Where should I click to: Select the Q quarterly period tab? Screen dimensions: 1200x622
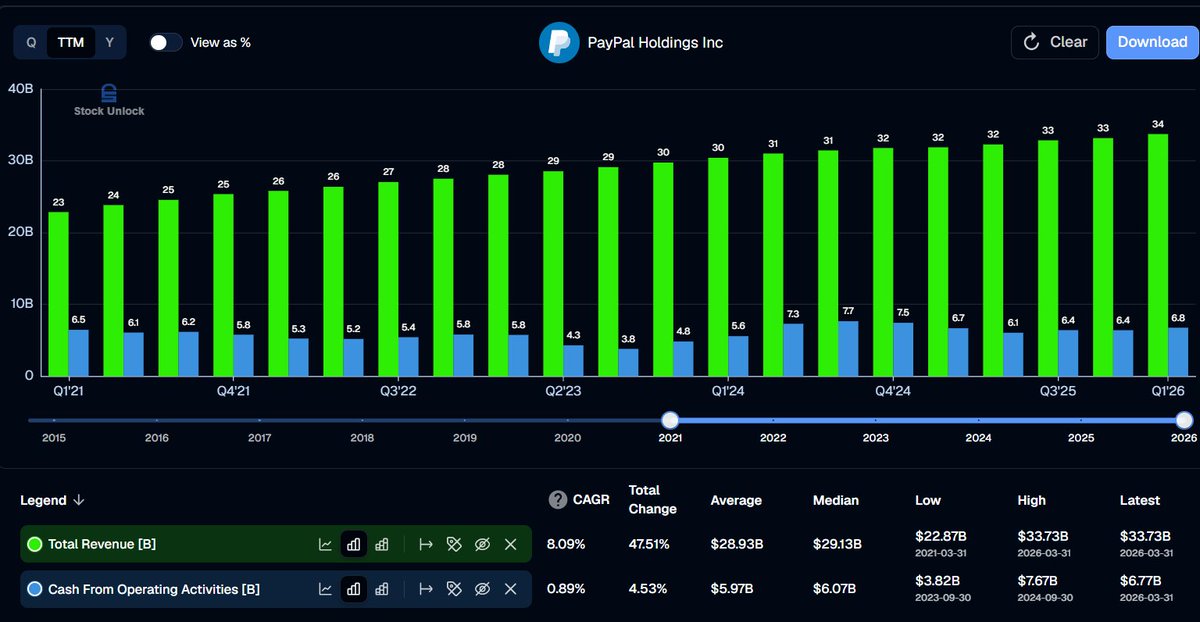tap(31, 42)
